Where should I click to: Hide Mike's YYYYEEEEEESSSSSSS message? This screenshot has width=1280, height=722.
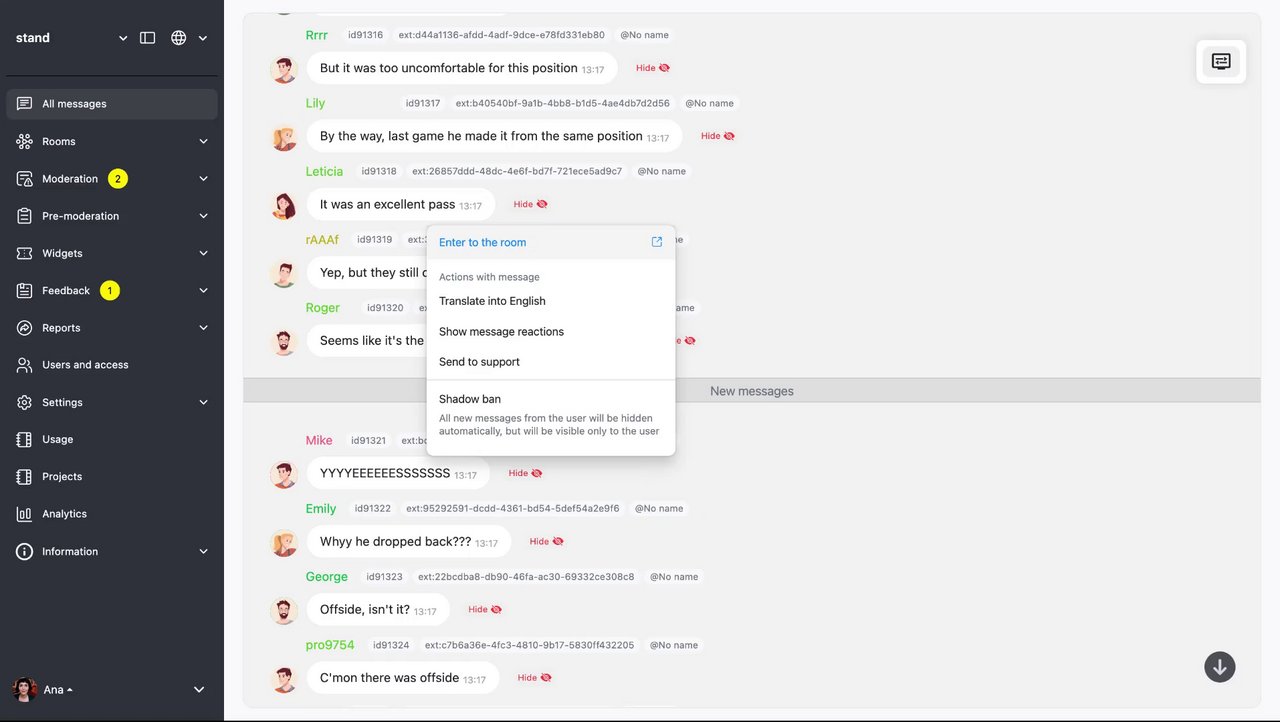point(526,473)
